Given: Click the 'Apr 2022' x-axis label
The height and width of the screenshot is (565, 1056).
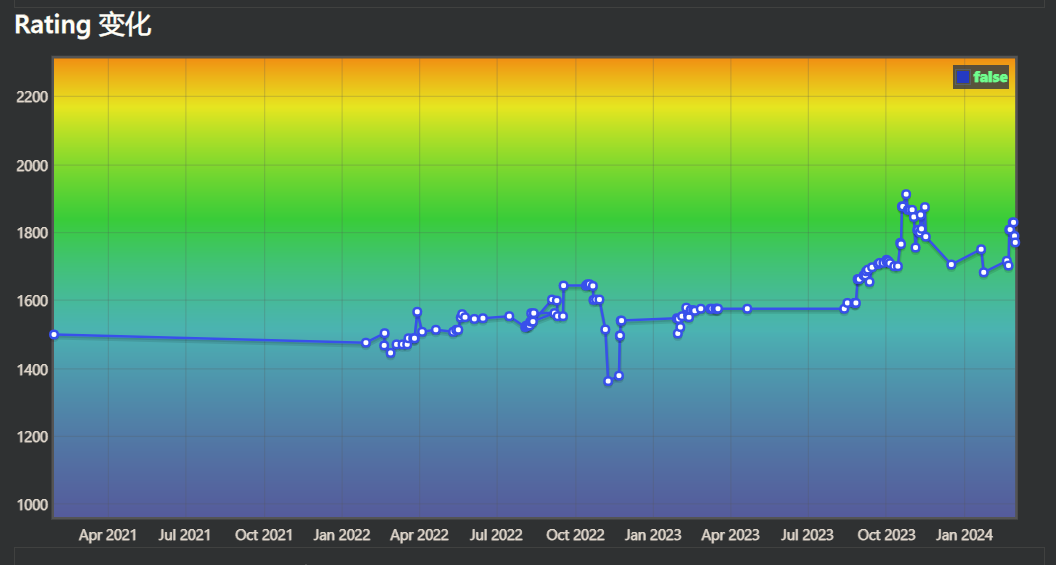Looking at the screenshot, I should [419, 535].
